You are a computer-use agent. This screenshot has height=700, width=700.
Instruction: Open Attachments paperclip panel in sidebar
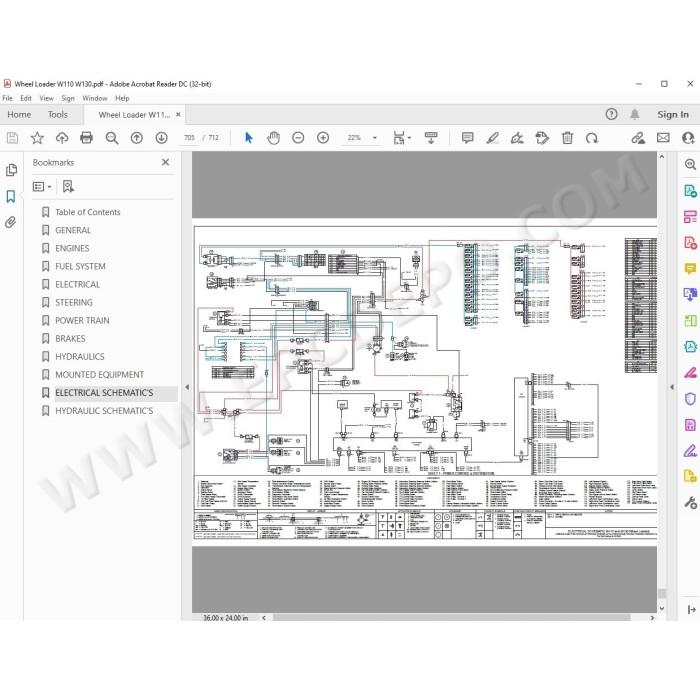coord(11,222)
